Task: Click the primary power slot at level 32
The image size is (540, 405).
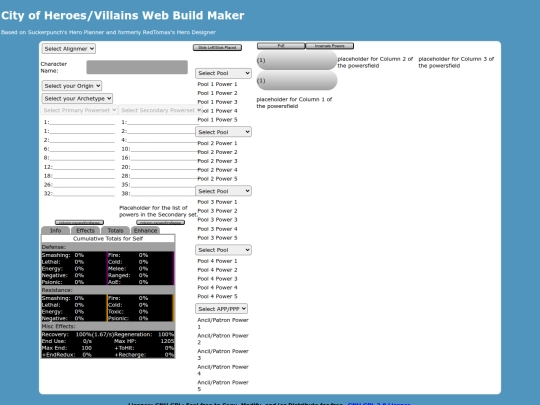Action: click(x=79, y=194)
